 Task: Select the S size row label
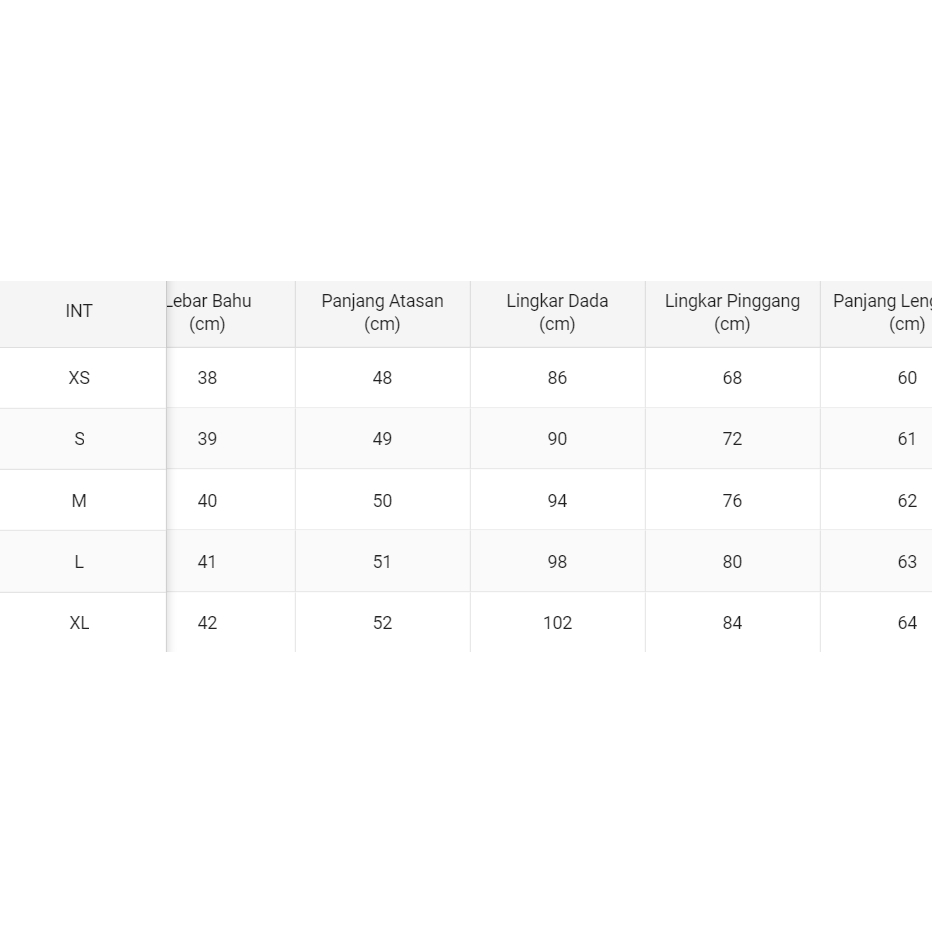(79, 439)
